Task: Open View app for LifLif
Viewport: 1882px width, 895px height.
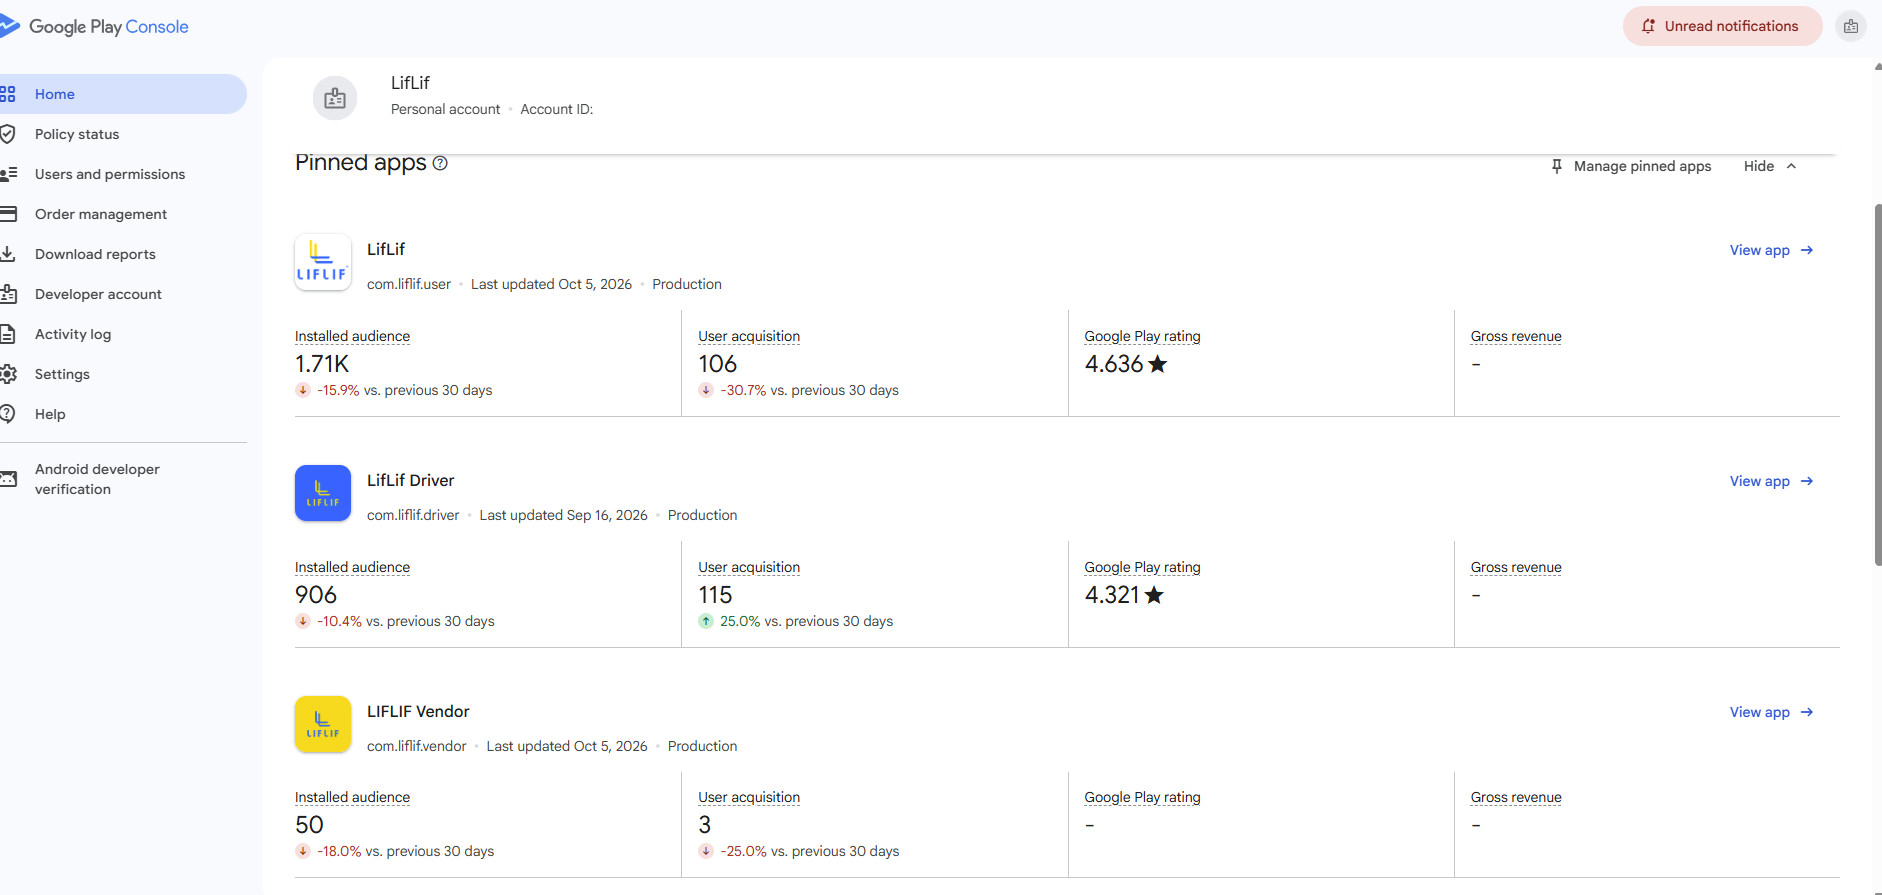Action: point(1771,250)
